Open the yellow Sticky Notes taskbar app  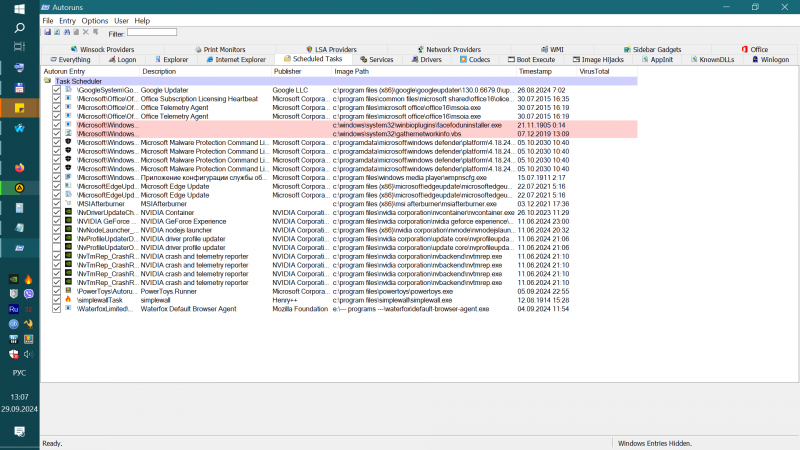coord(19,108)
